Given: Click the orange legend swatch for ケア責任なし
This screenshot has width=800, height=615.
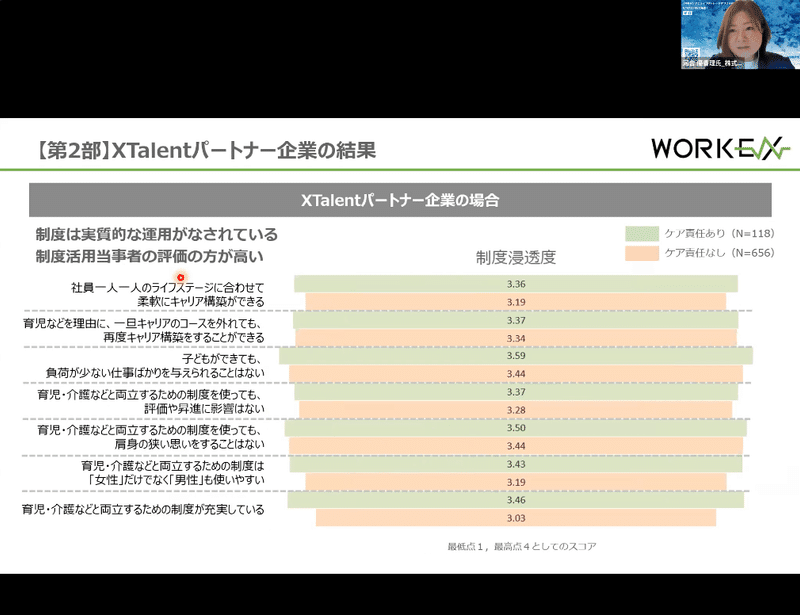Looking at the screenshot, I should [642, 253].
